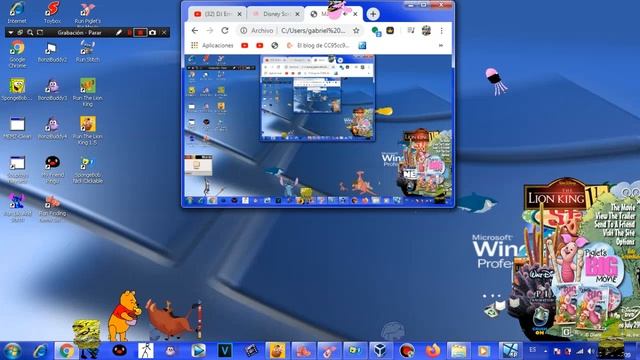Click the dark crown extension icon
The image size is (640, 360).
click(390, 30)
